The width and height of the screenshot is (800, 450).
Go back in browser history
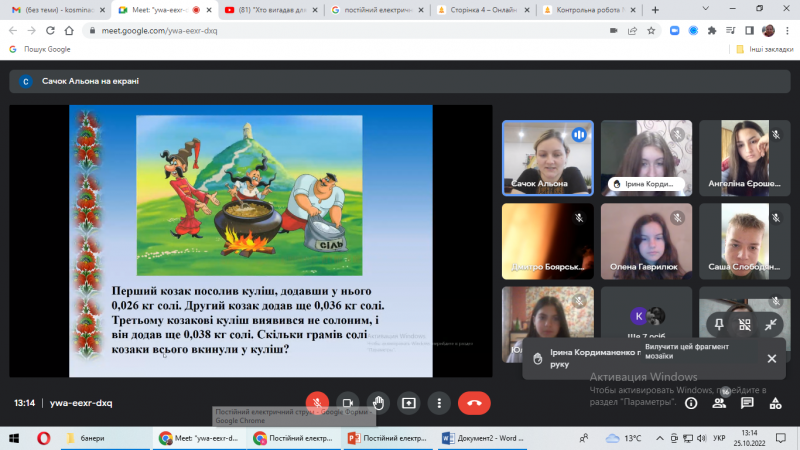(13, 31)
